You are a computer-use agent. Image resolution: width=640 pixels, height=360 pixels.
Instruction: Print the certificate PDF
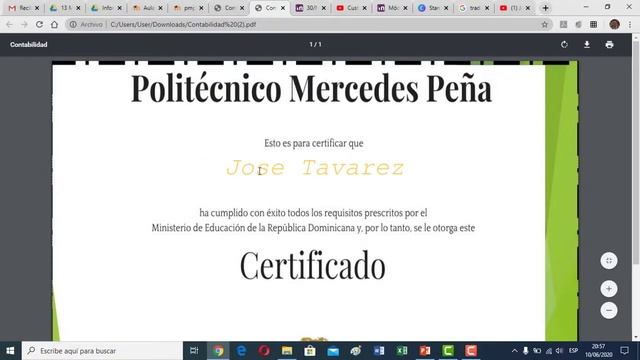tap(609, 44)
